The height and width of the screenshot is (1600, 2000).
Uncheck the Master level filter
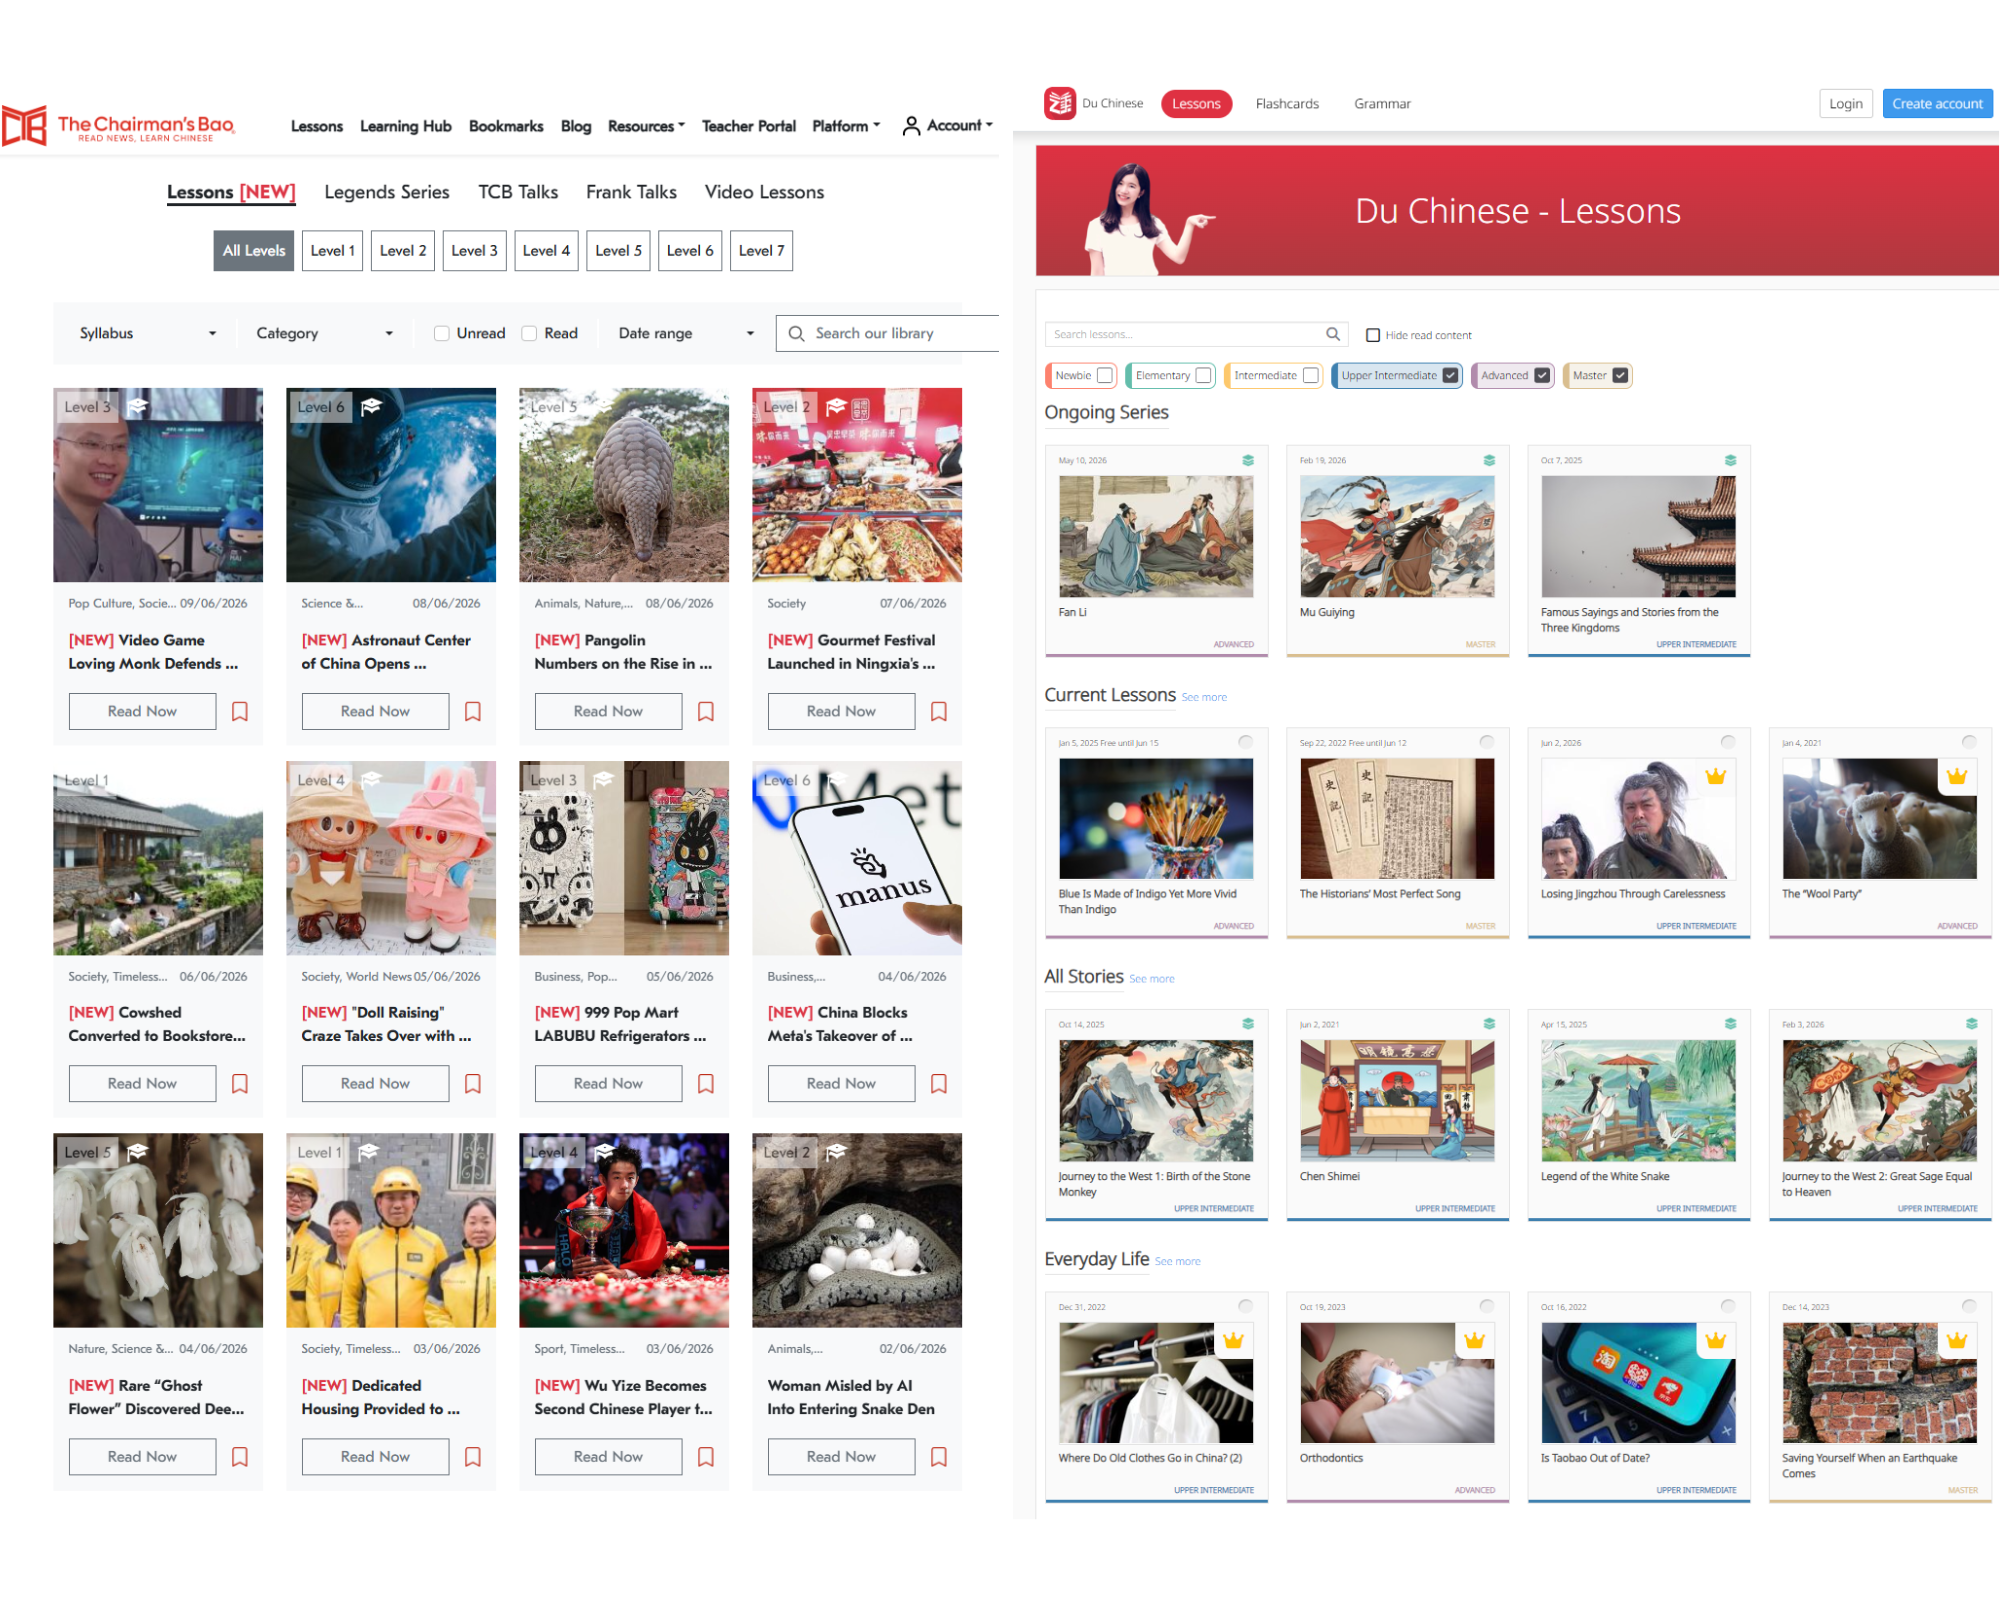1620,375
